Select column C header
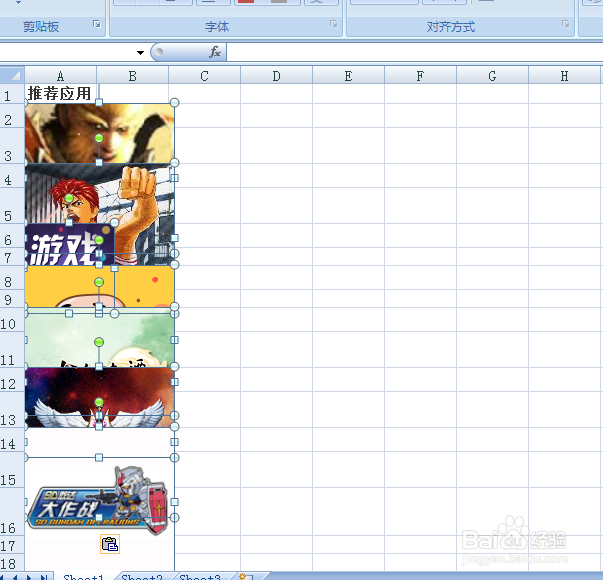Viewport: 603px width, 580px height. coord(205,76)
